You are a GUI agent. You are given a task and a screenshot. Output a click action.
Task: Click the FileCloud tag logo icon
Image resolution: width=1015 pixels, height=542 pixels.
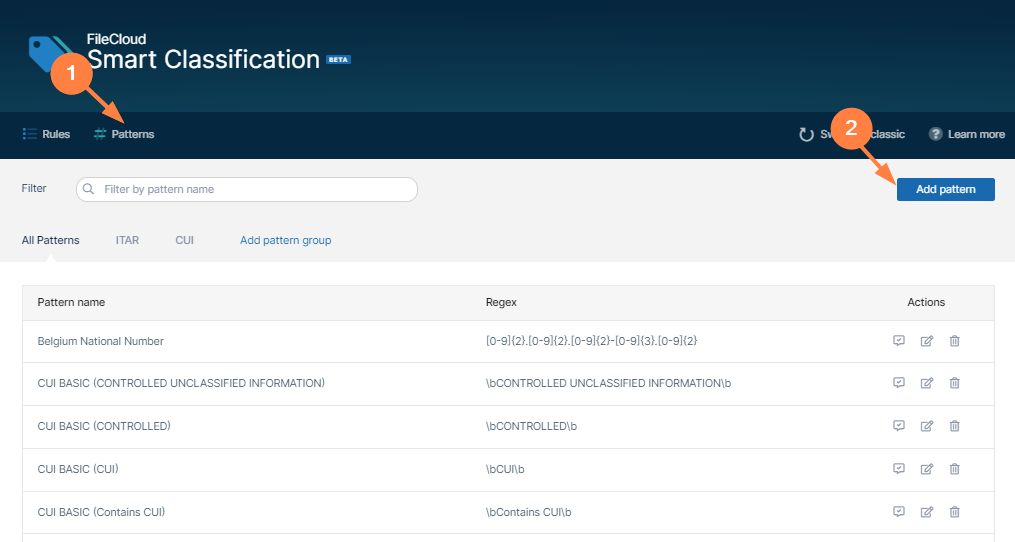(50, 53)
